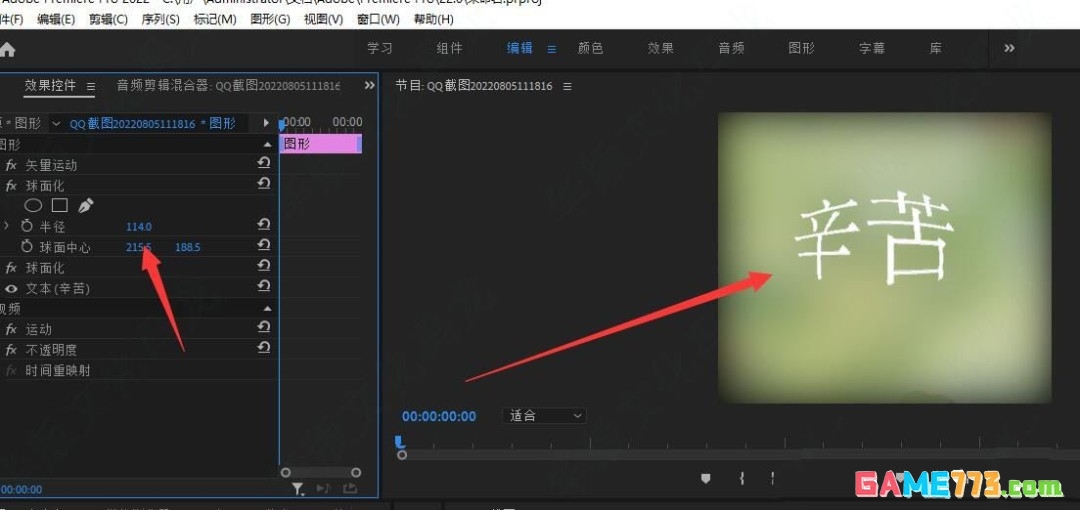Reset the 运动 effect
This screenshot has height=510, width=1080.
point(263,327)
